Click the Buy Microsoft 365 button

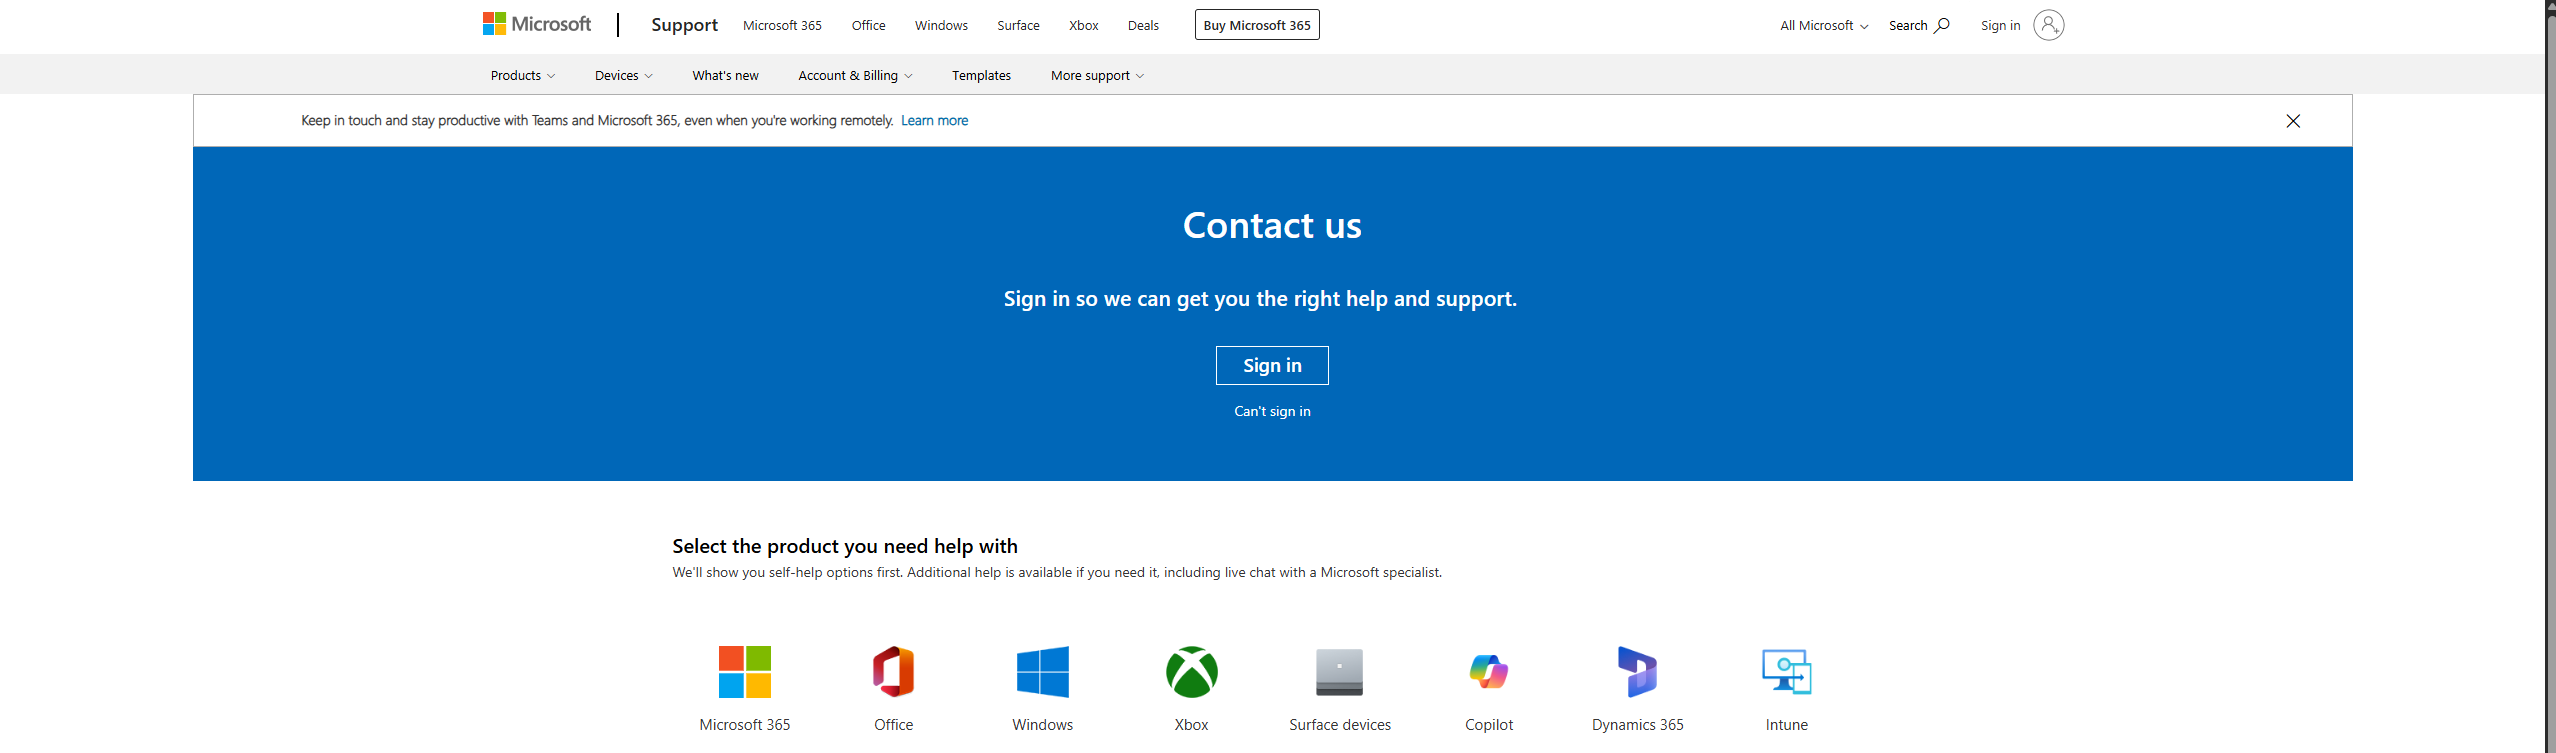(x=1257, y=25)
